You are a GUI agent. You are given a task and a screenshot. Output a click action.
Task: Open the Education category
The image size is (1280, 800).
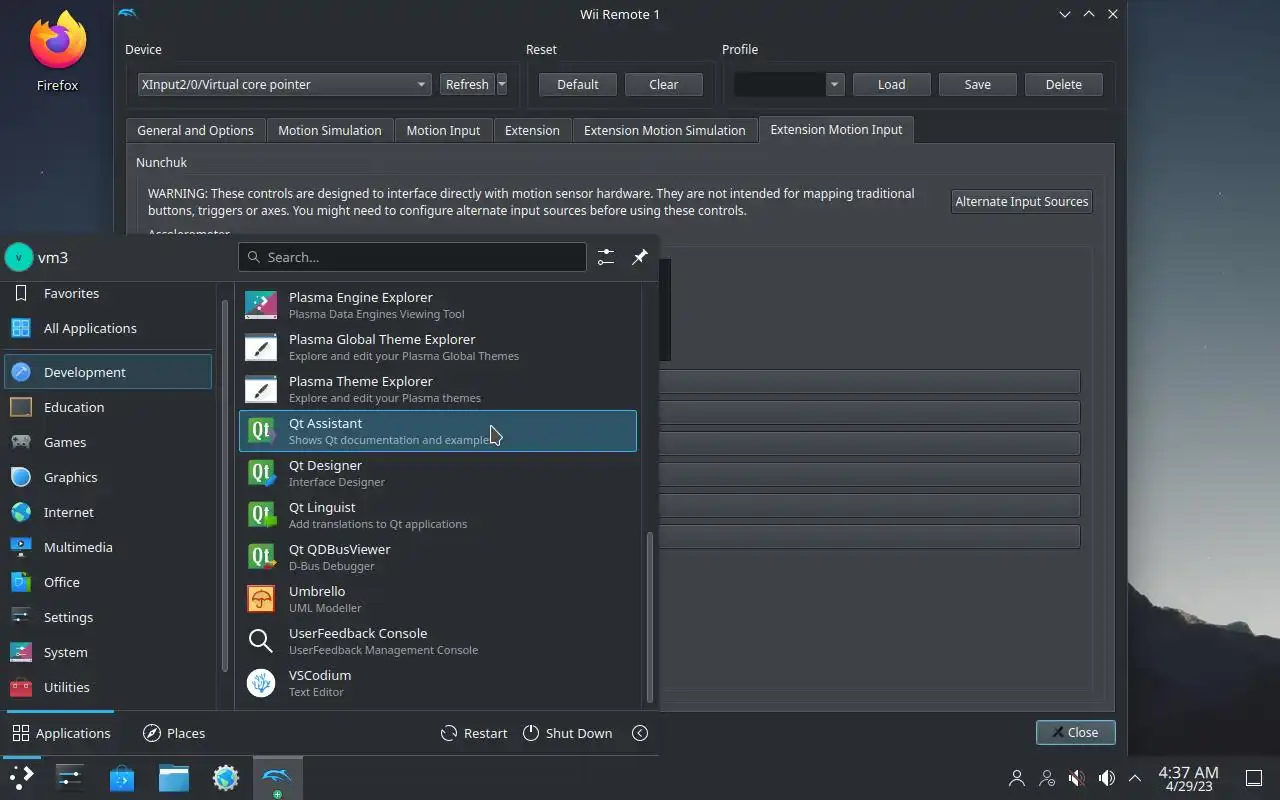coord(108,407)
